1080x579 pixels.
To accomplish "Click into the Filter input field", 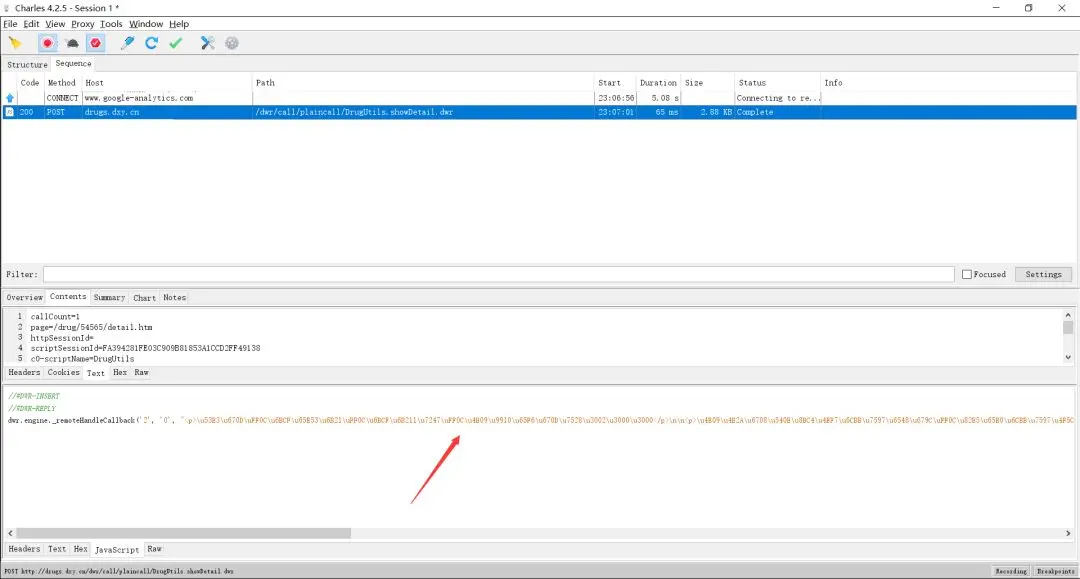I will pos(498,274).
